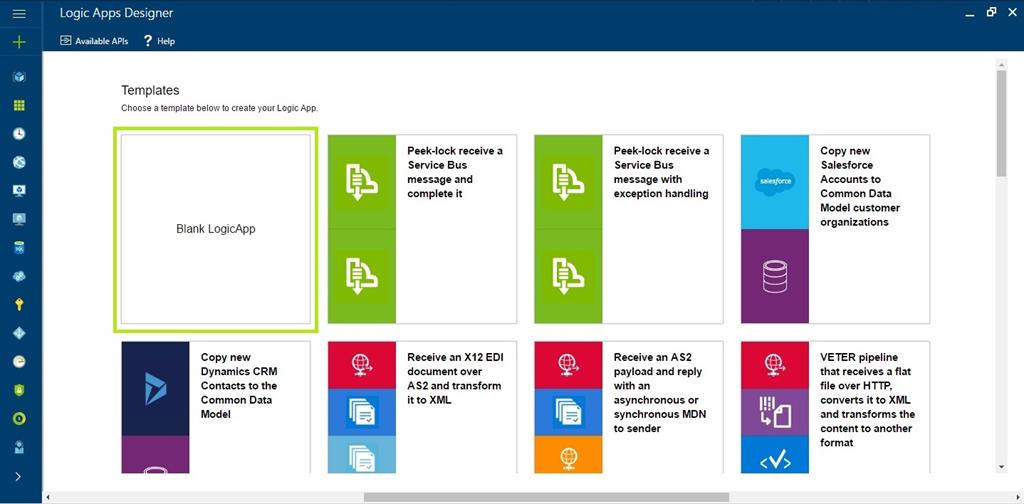The height and width of the screenshot is (504, 1024).
Task: Open the classic virtual machines gray monitor icon
Action: 19,219
